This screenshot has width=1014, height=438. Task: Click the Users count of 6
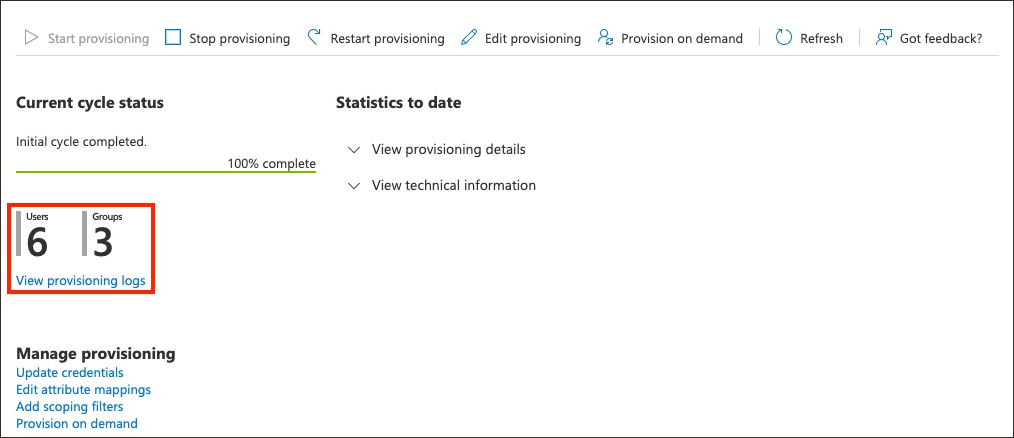[37, 242]
